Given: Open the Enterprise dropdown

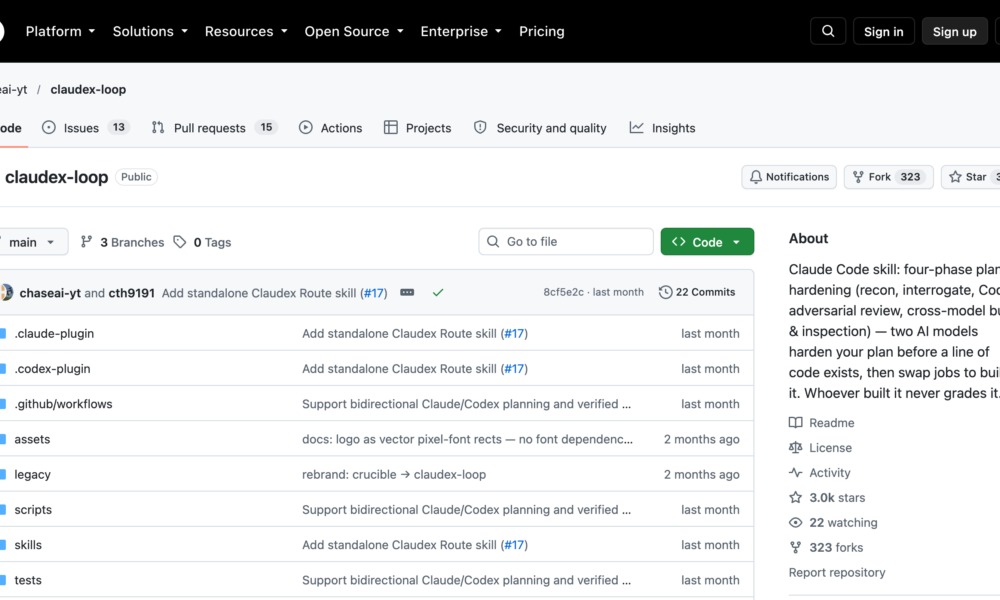Looking at the screenshot, I should coord(460,31).
